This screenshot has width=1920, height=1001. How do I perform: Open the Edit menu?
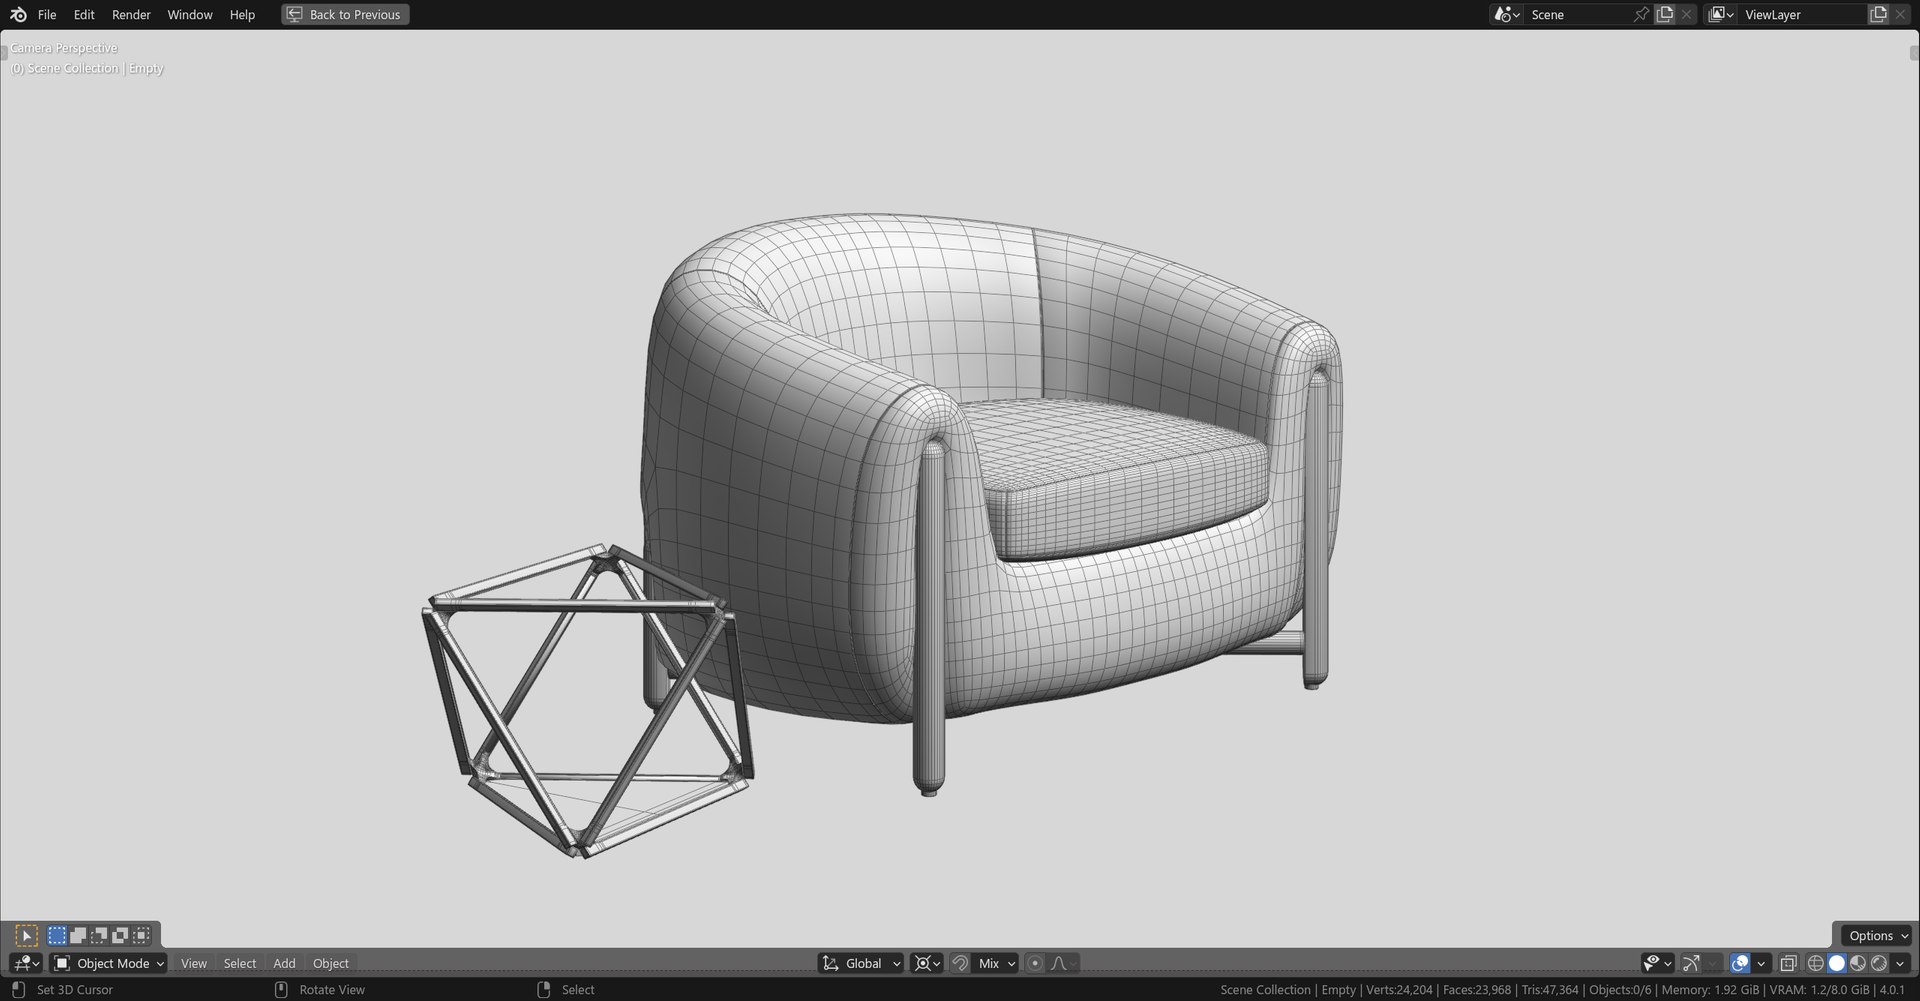(84, 14)
